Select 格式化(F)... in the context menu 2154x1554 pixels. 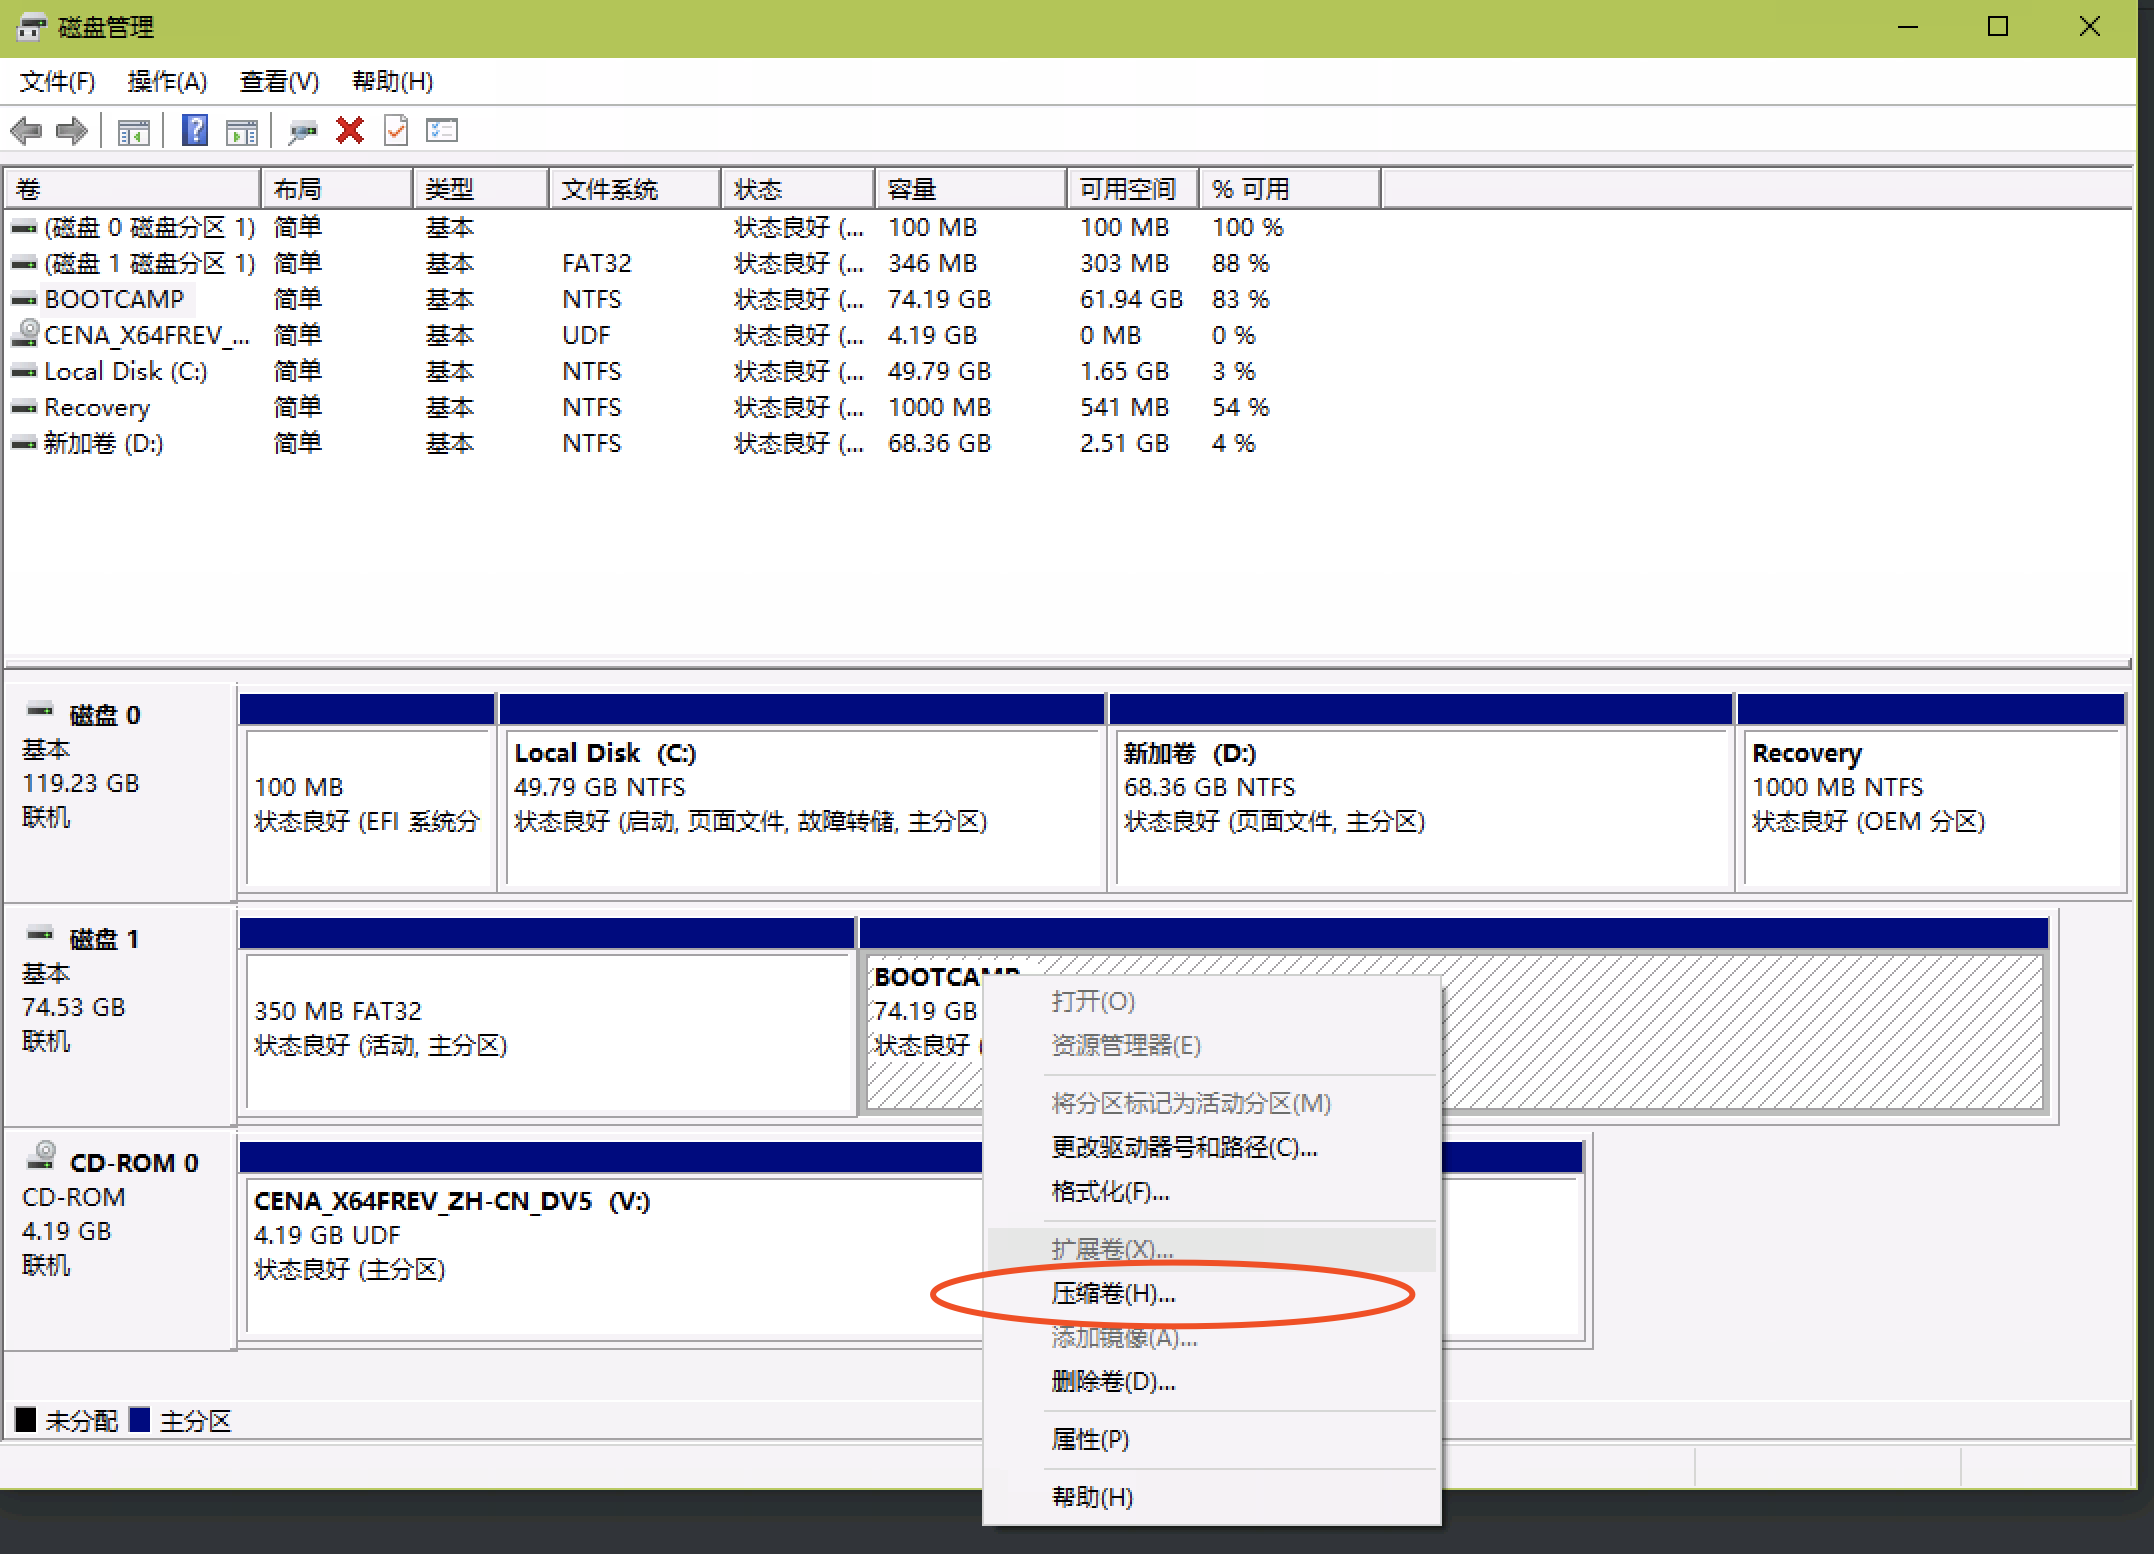coord(1110,1192)
